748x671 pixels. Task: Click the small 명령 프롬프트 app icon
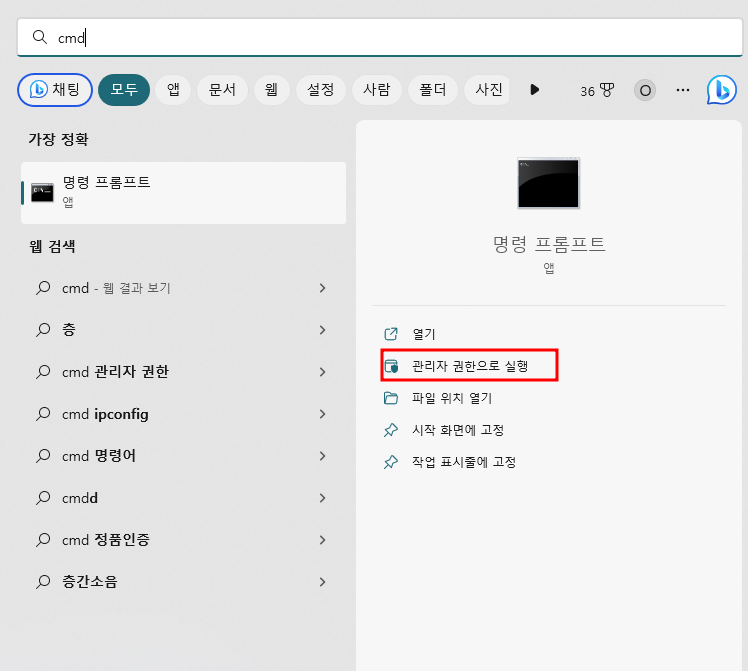tap(42, 193)
